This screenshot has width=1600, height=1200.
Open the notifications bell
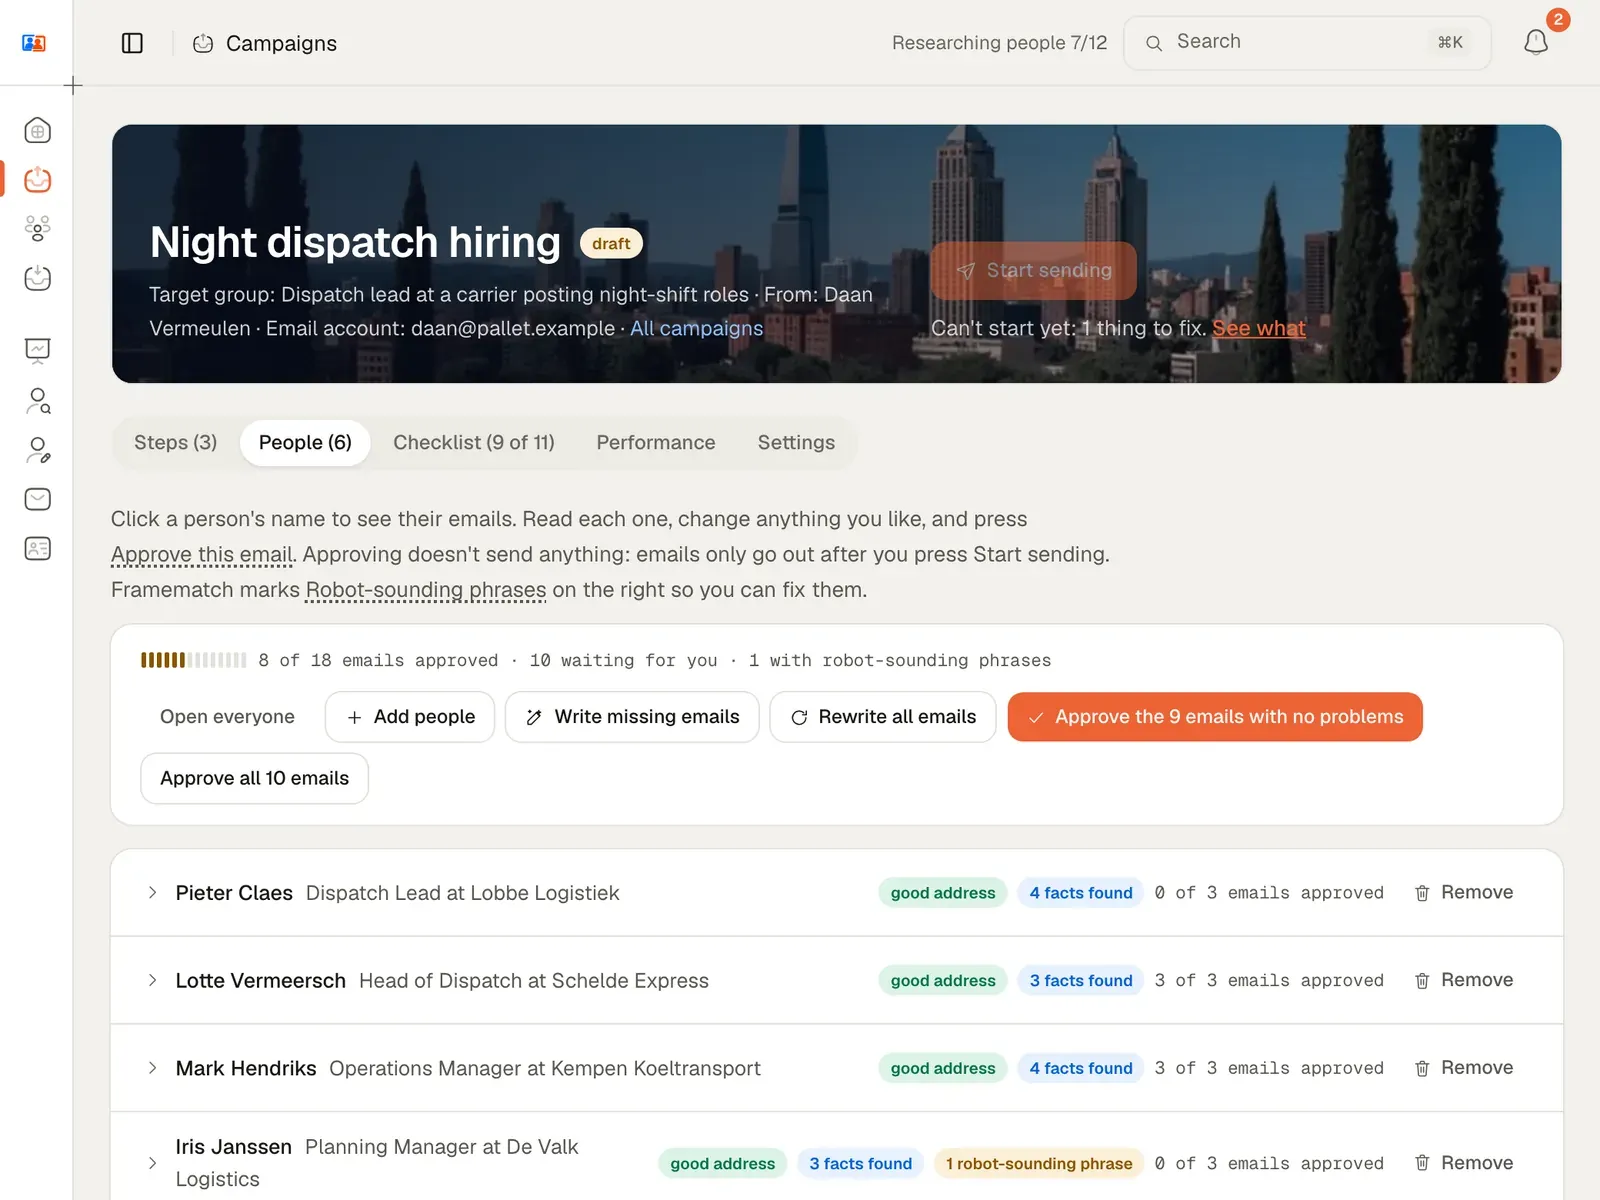tap(1536, 42)
